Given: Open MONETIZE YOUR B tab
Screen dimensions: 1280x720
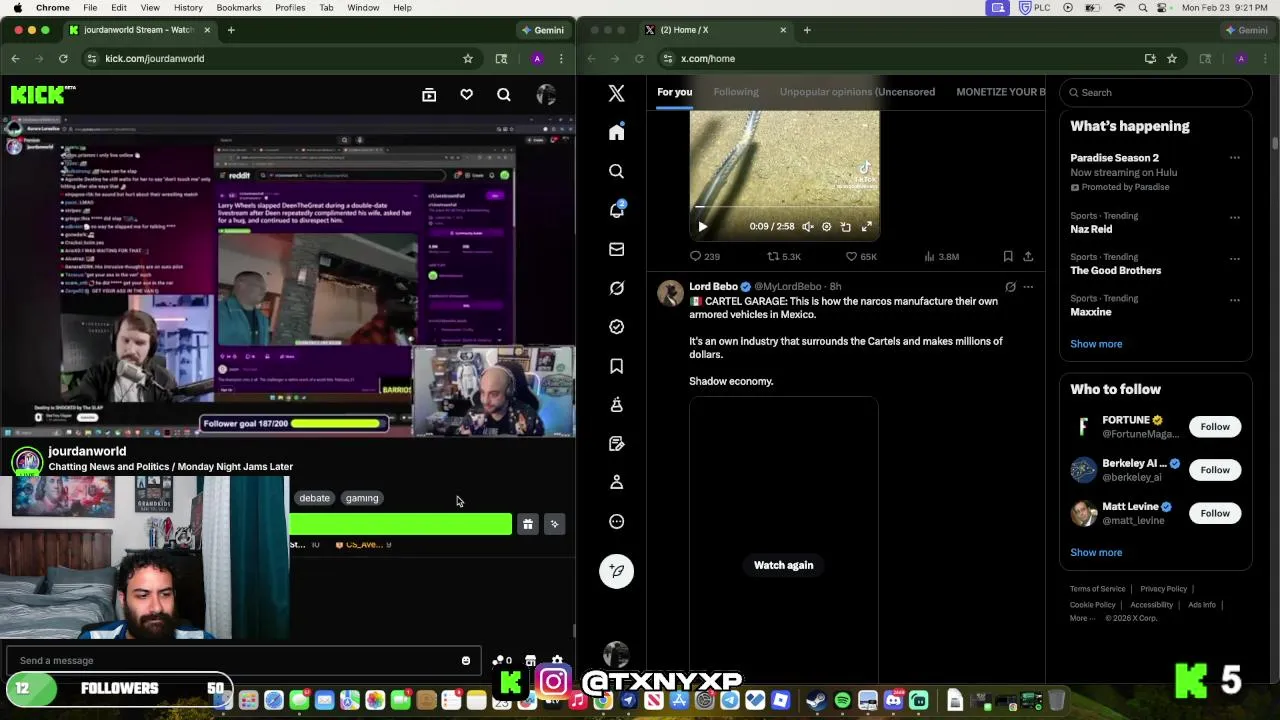Looking at the screenshot, I should point(1000,92).
